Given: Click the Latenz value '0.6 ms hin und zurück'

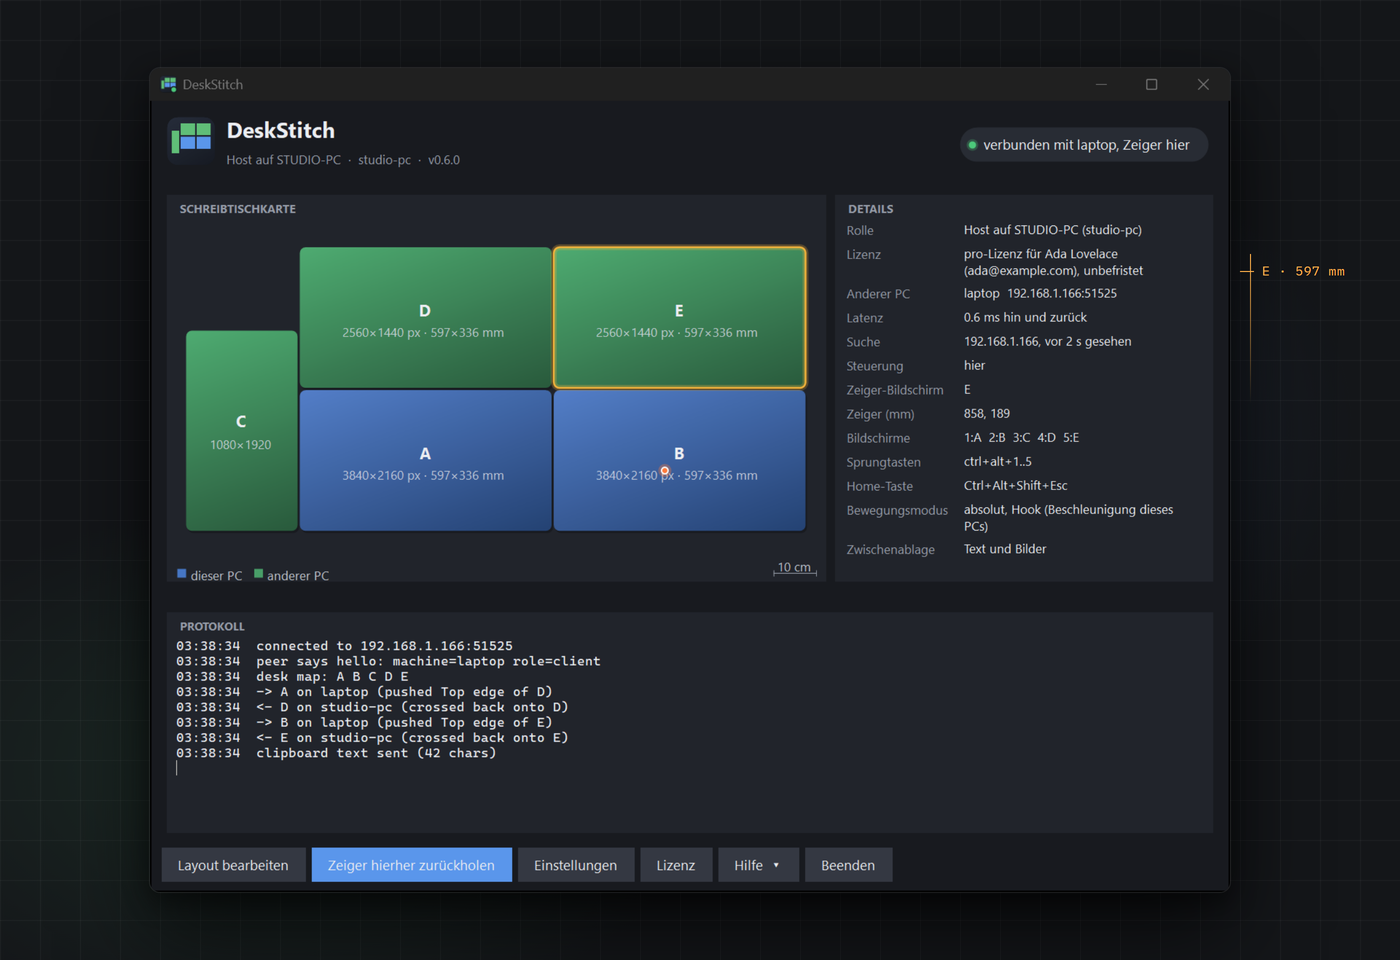Looking at the screenshot, I should 1025,317.
